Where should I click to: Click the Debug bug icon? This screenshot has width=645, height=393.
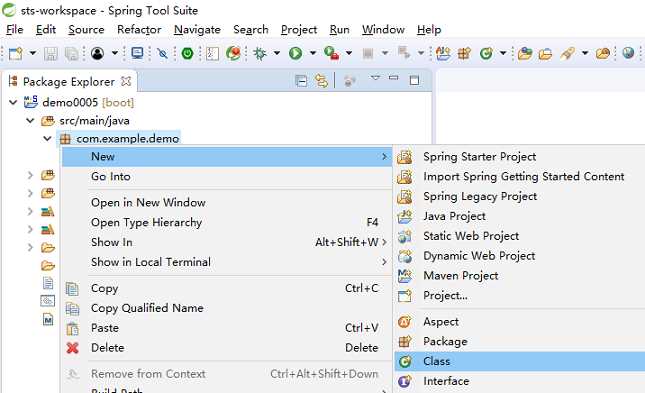click(260, 53)
